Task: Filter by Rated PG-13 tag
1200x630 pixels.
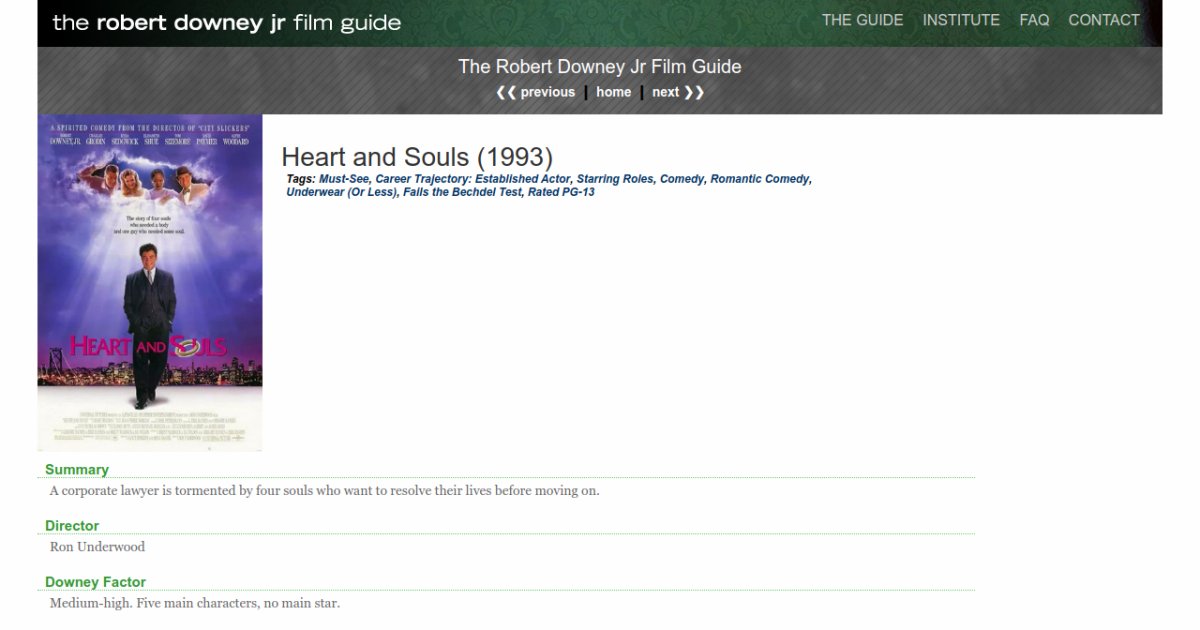Action: coord(561,192)
